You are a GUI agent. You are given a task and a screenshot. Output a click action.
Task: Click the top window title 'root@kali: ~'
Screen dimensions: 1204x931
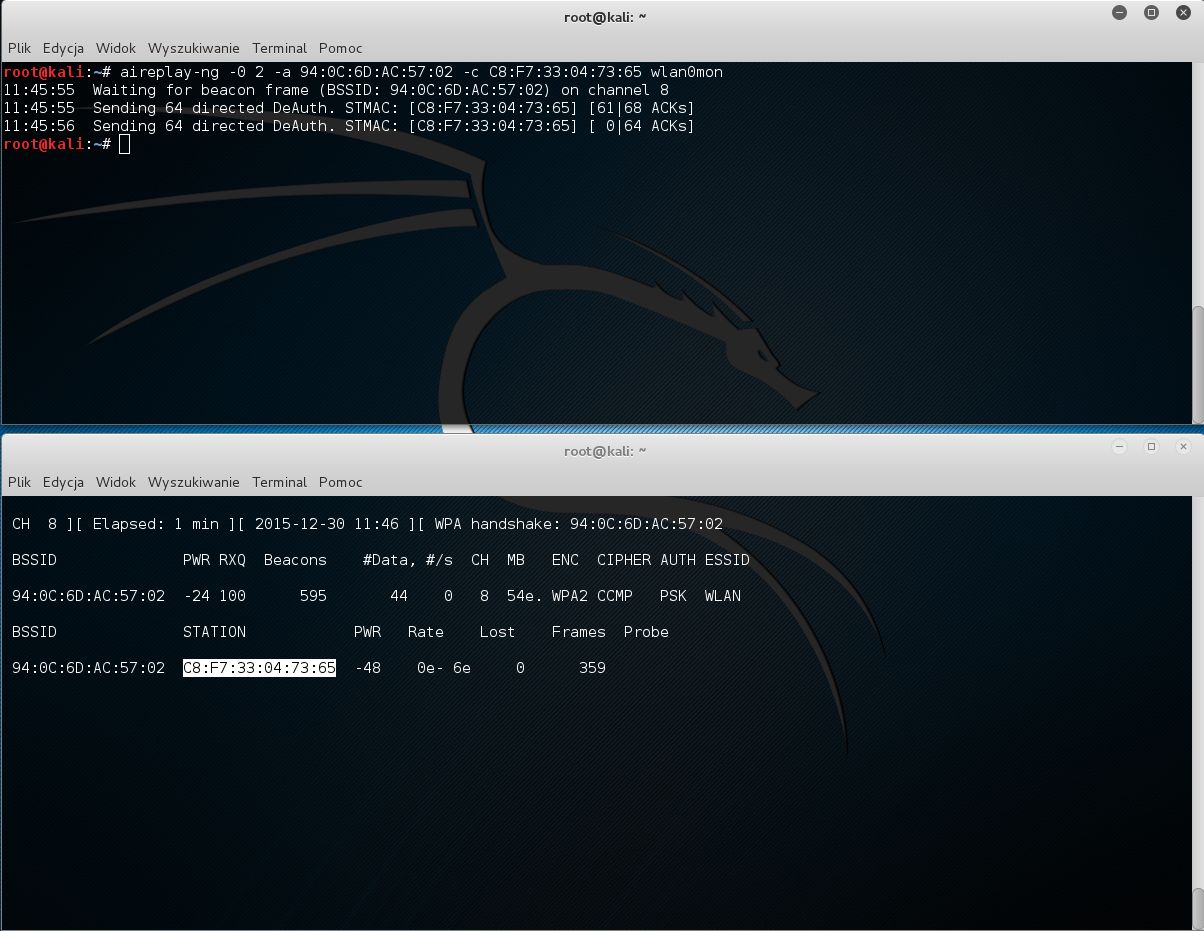(x=604, y=17)
